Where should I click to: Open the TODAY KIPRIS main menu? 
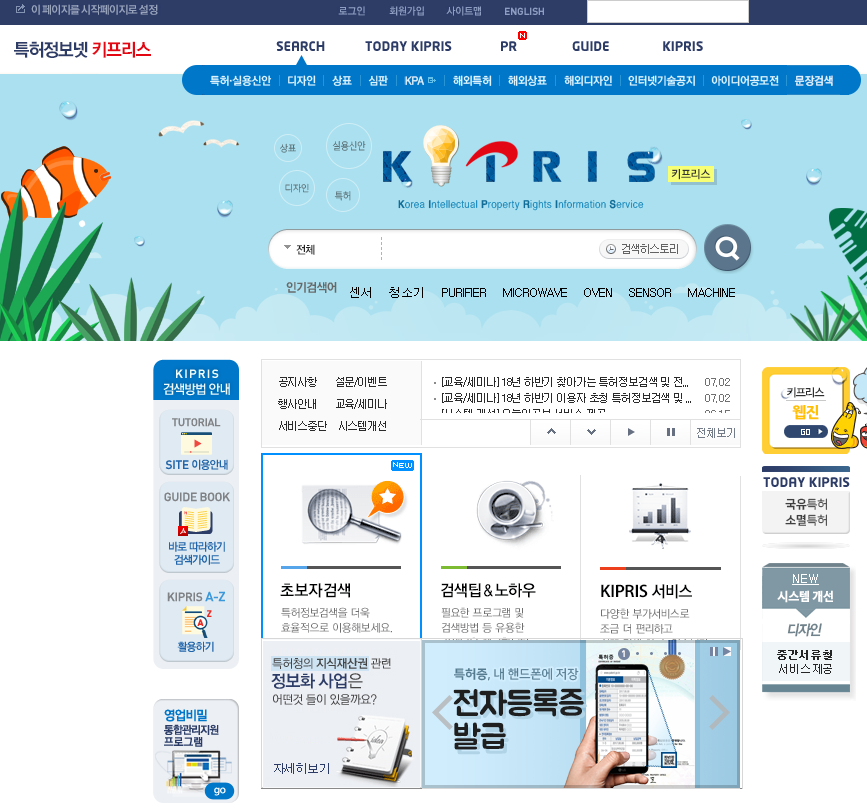pos(408,46)
